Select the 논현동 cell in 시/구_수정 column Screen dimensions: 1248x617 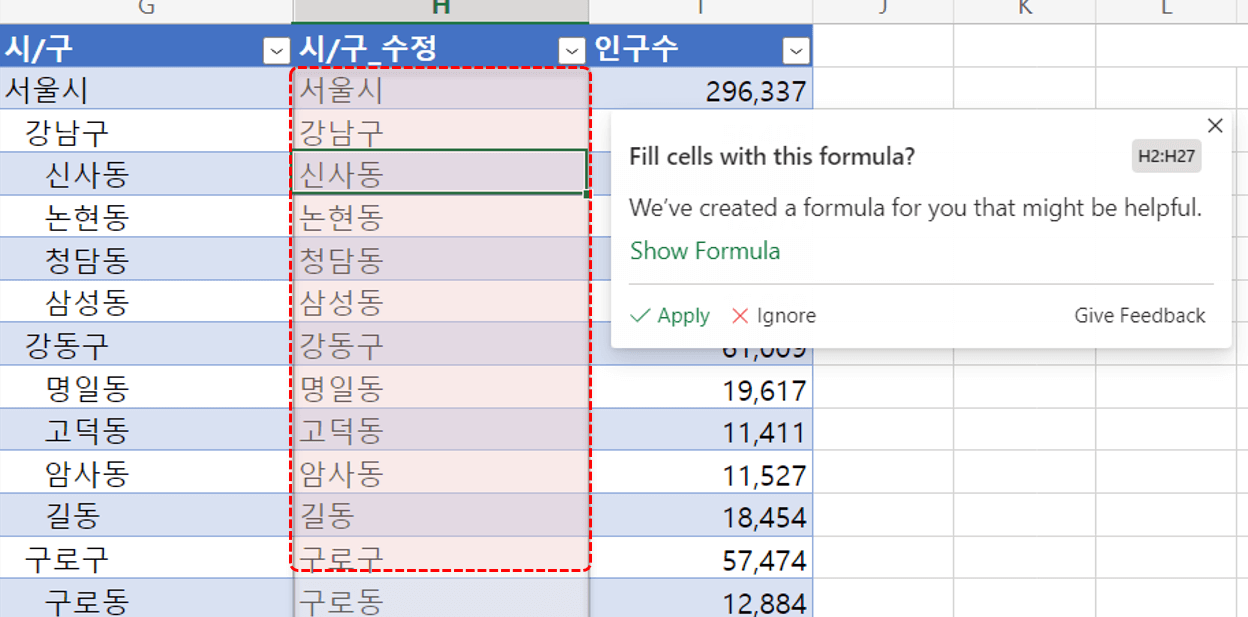pyautogui.click(x=441, y=217)
